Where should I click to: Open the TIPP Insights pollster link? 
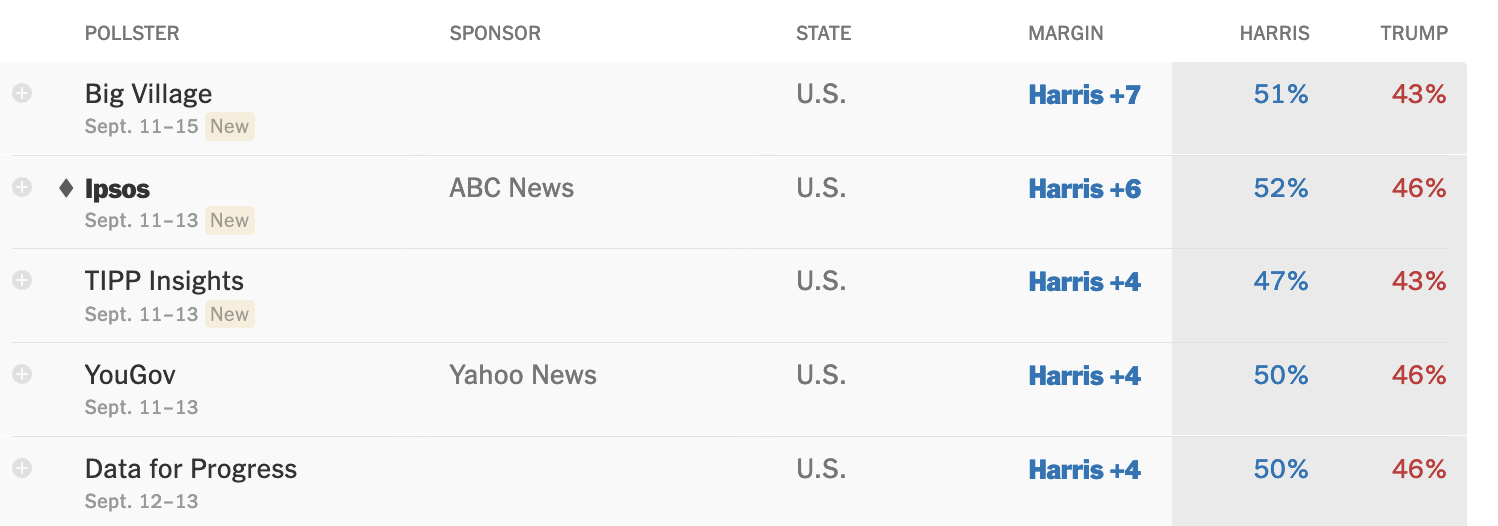(164, 281)
